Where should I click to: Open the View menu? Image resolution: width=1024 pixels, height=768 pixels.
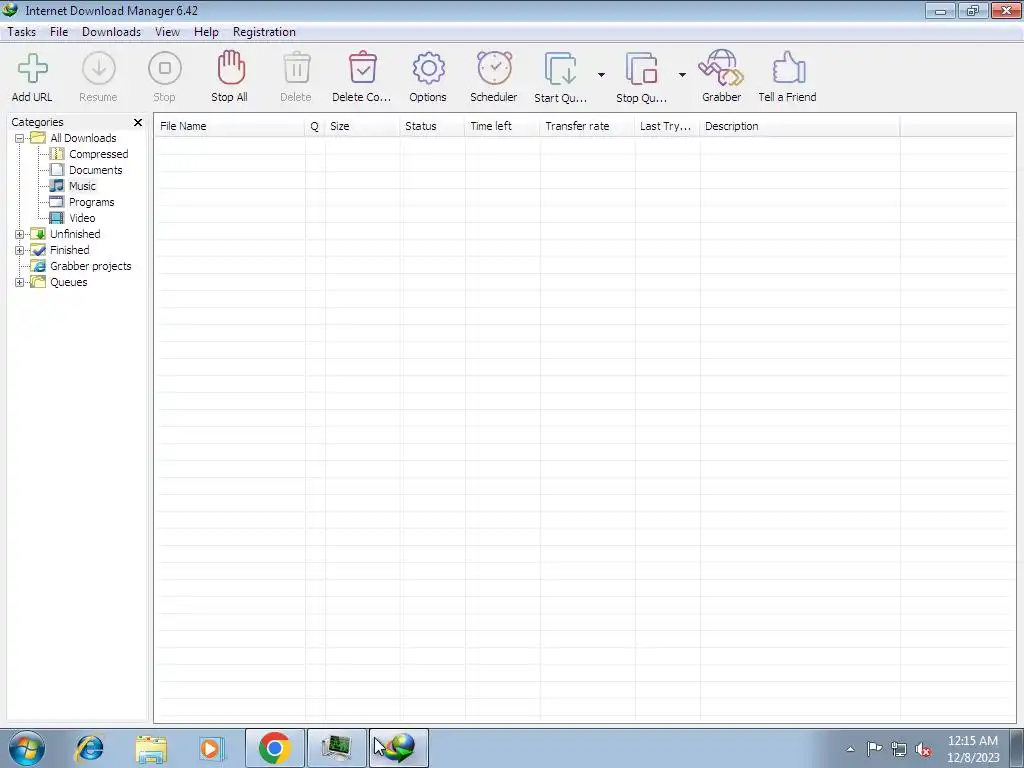(167, 32)
